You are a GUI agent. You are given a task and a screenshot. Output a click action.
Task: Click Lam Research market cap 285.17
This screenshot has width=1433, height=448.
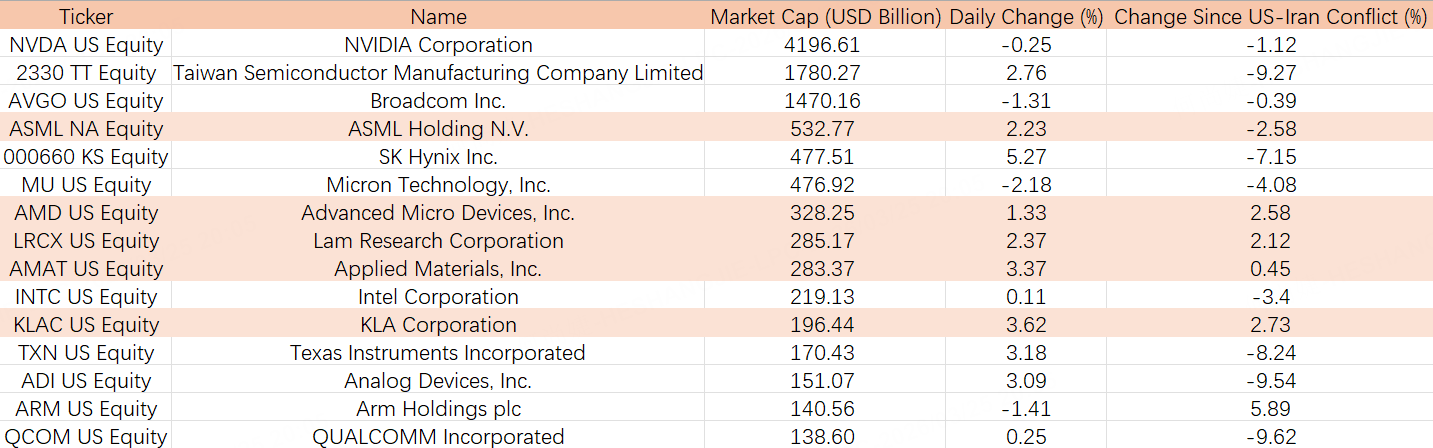click(825, 241)
